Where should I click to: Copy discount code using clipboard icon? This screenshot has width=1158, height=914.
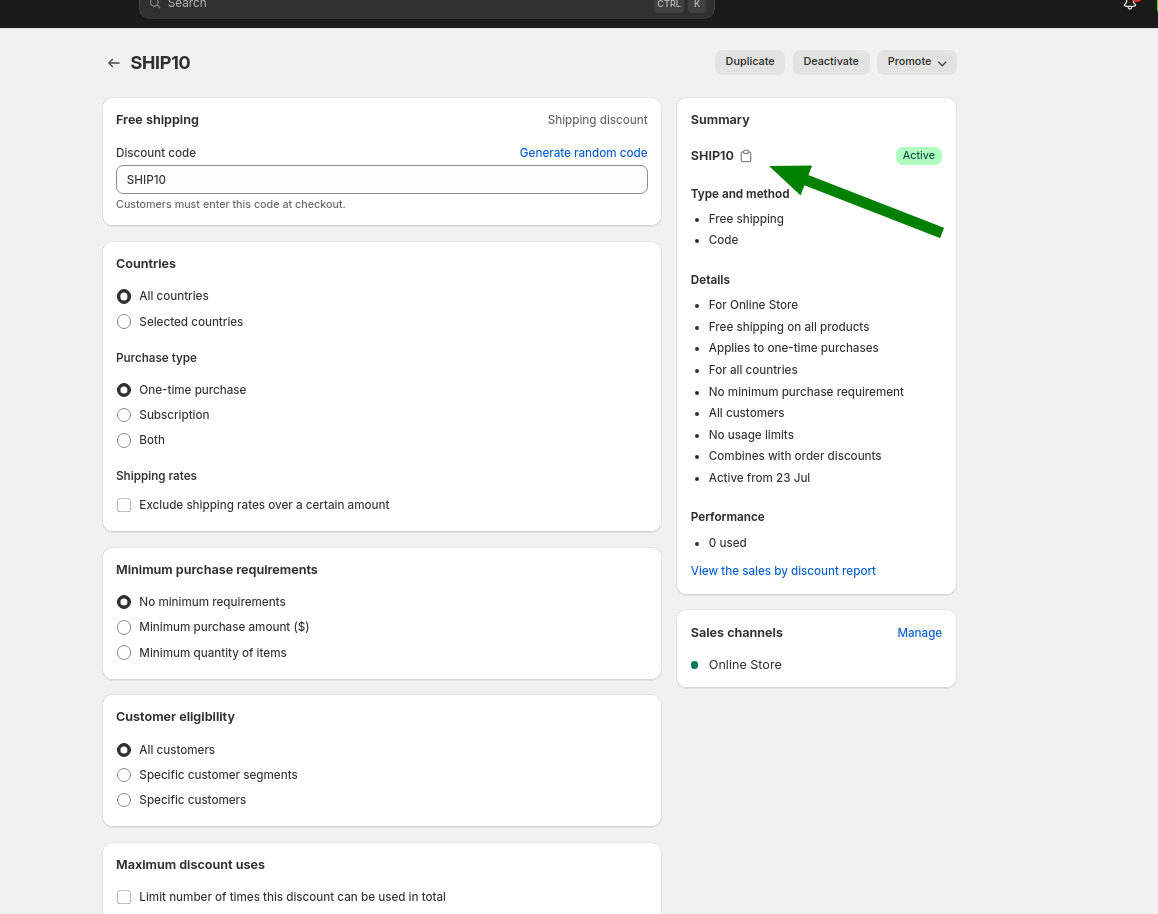click(746, 156)
